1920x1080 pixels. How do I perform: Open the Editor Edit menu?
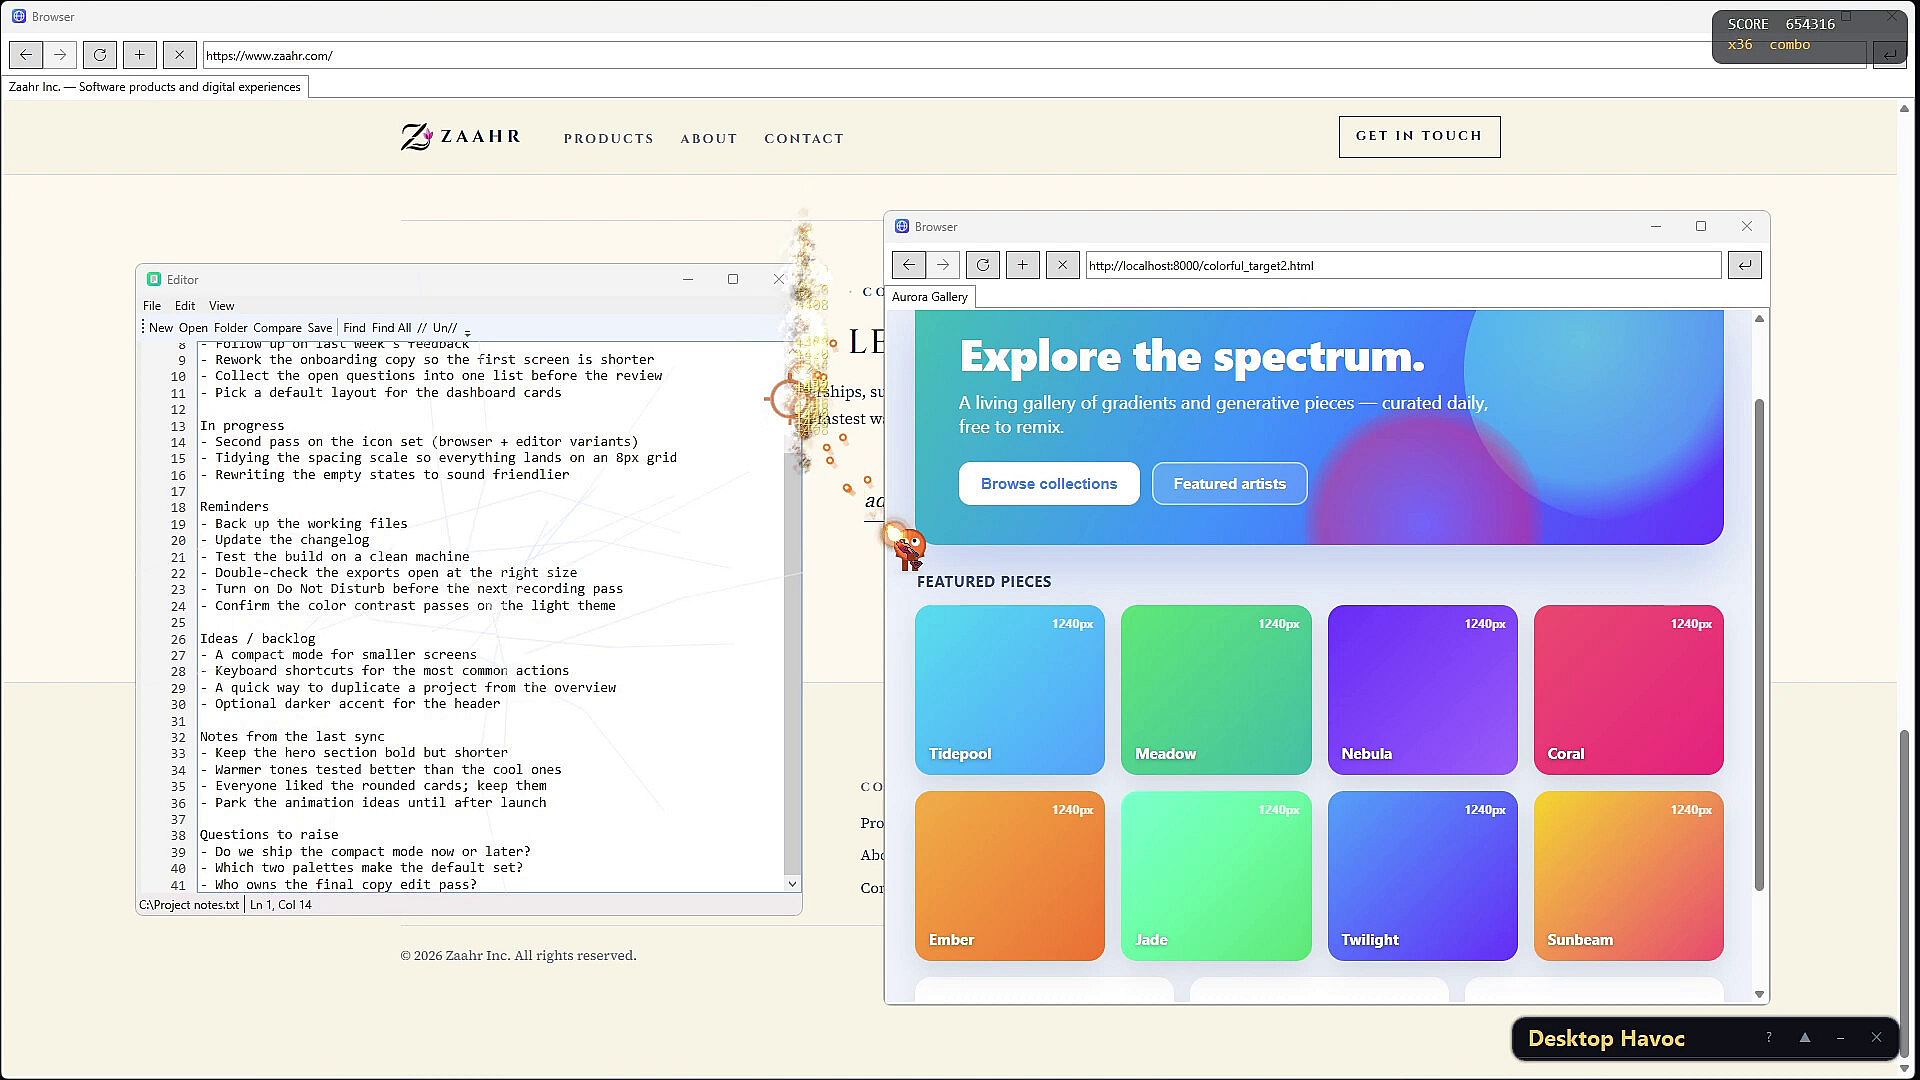click(x=185, y=306)
